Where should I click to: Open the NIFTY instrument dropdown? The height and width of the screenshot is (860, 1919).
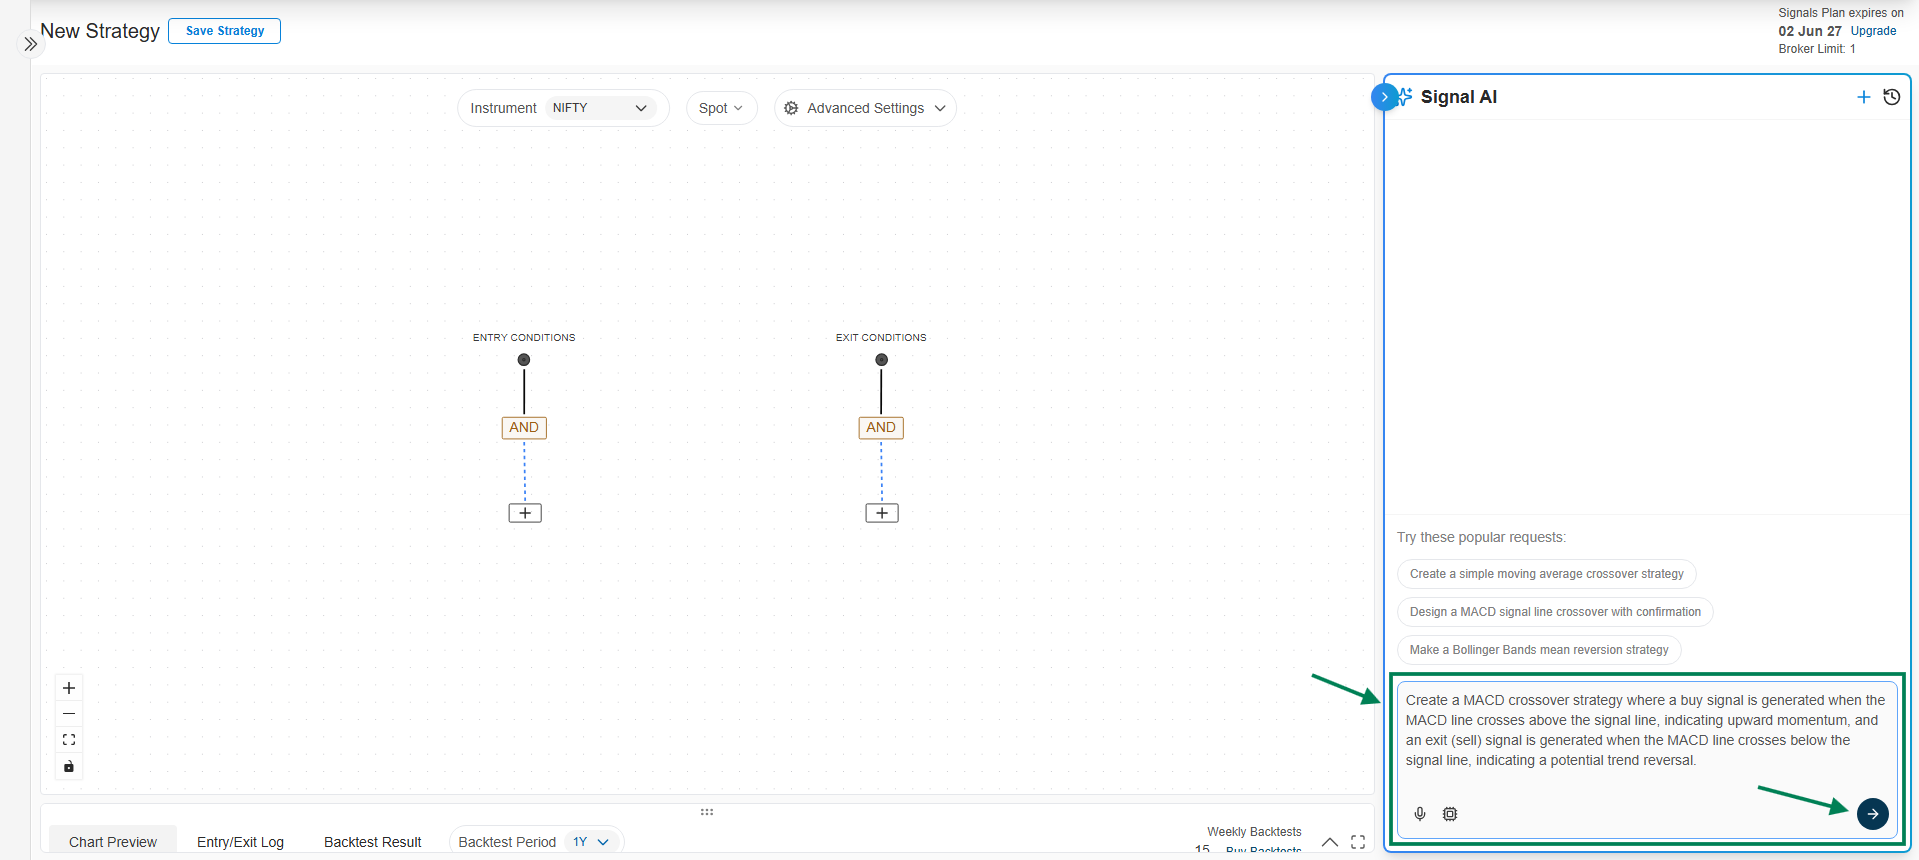(599, 108)
